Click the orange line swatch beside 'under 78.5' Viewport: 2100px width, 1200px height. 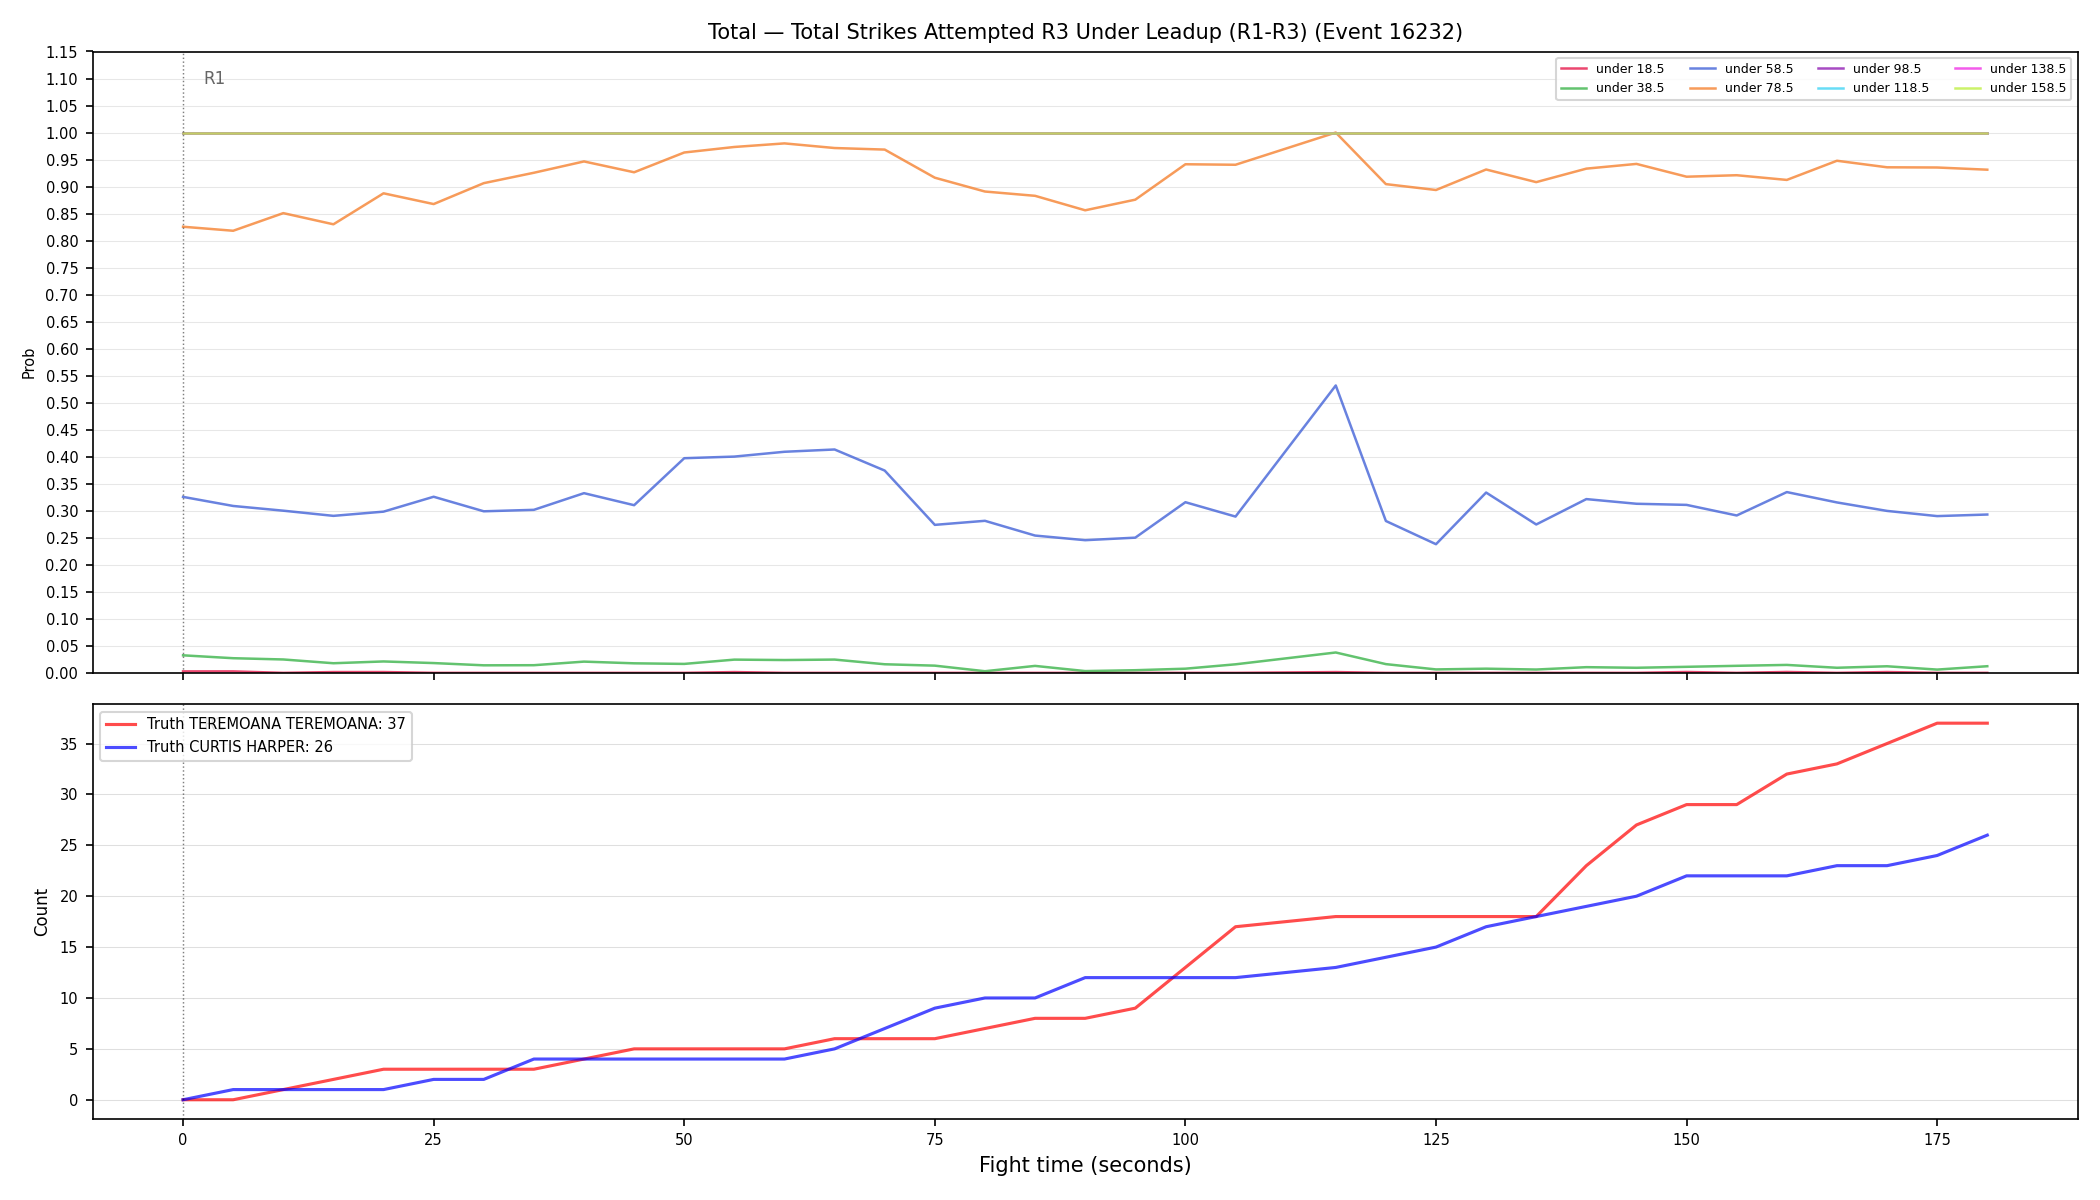click(x=1703, y=88)
